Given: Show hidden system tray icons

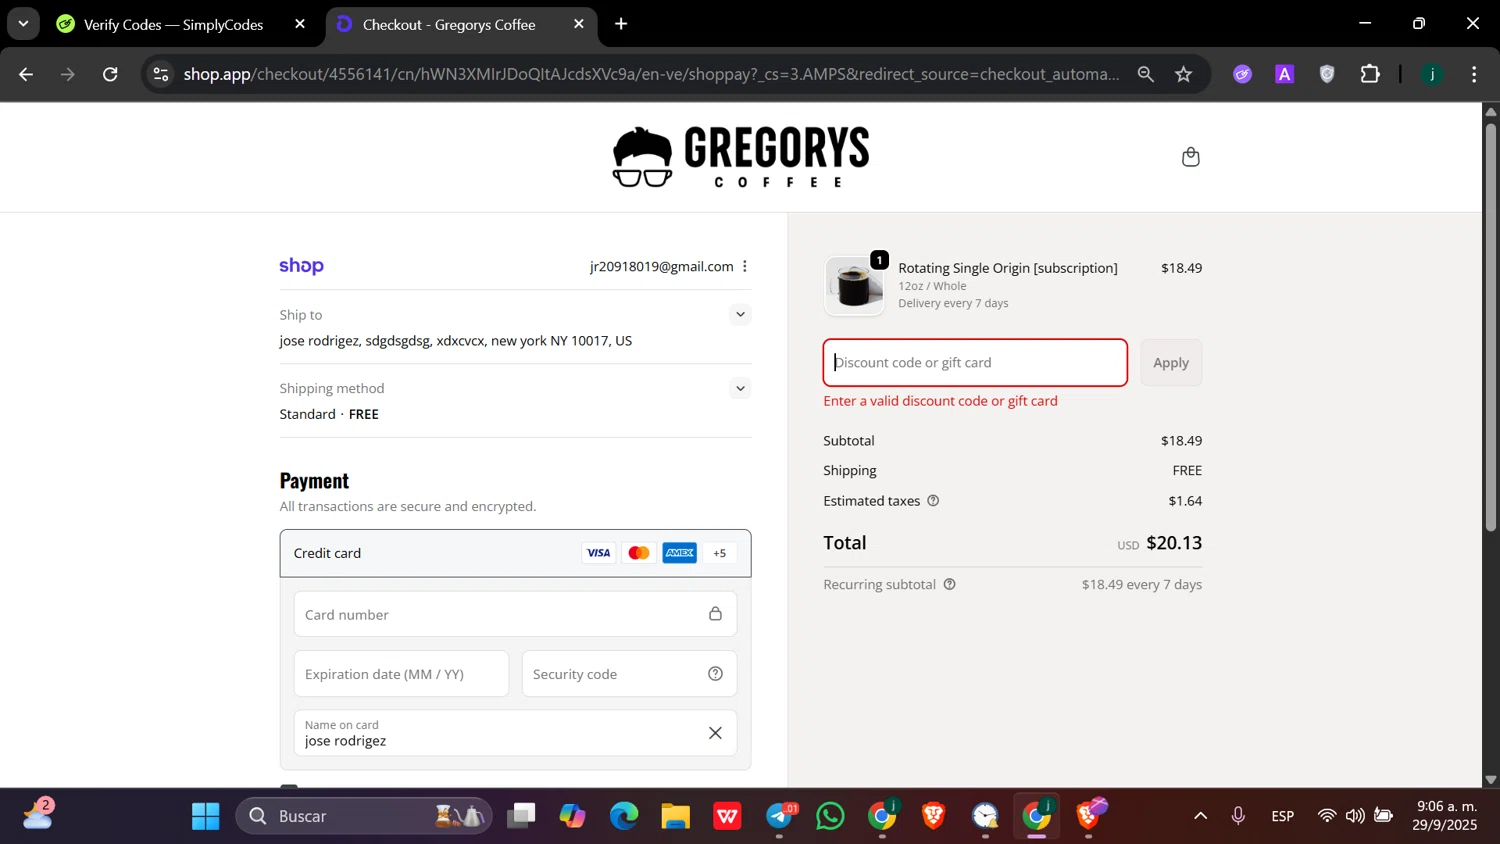Looking at the screenshot, I should pyautogui.click(x=1200, y=816).
